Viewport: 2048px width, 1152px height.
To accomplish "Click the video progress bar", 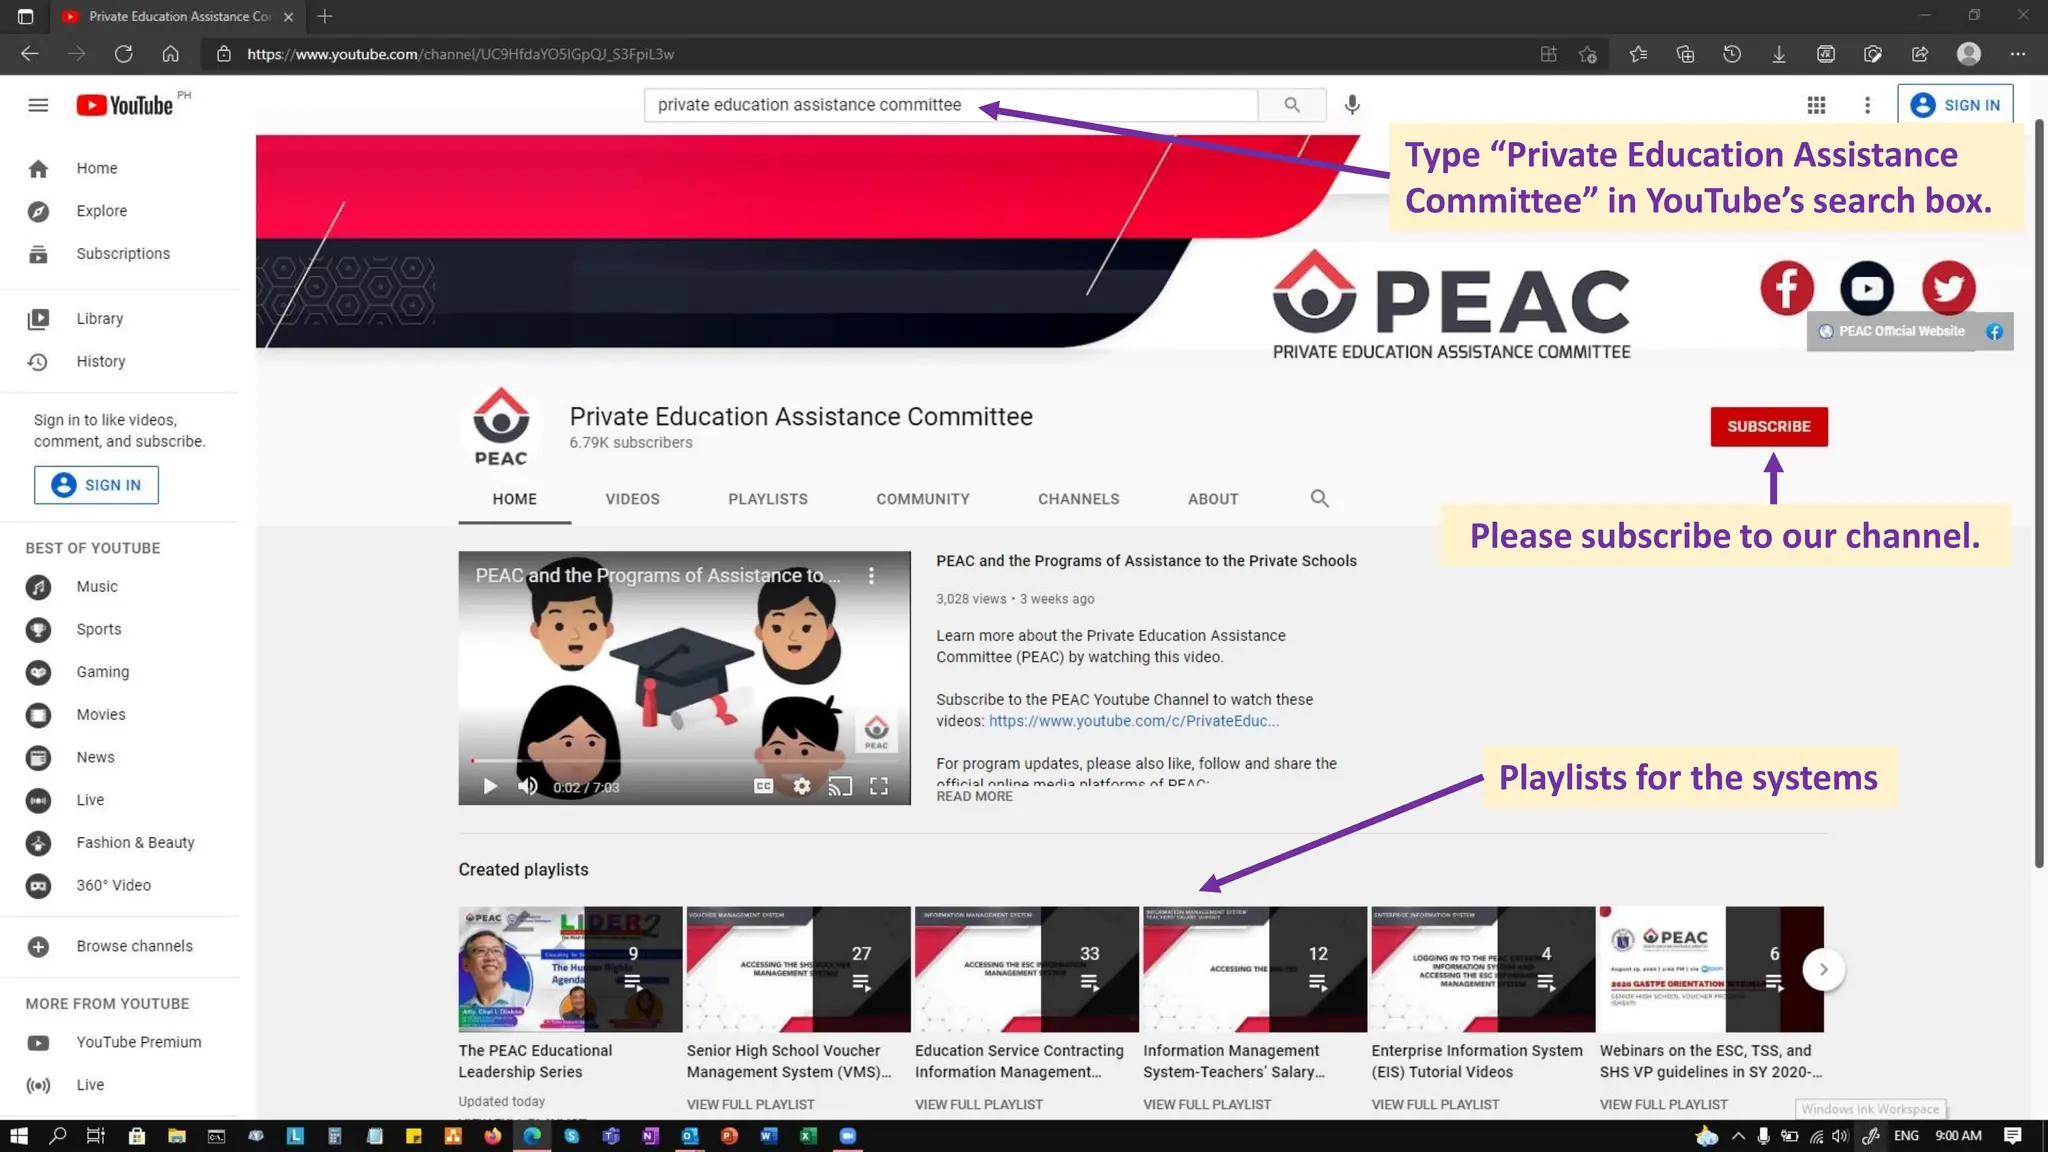I will point(684,761).
